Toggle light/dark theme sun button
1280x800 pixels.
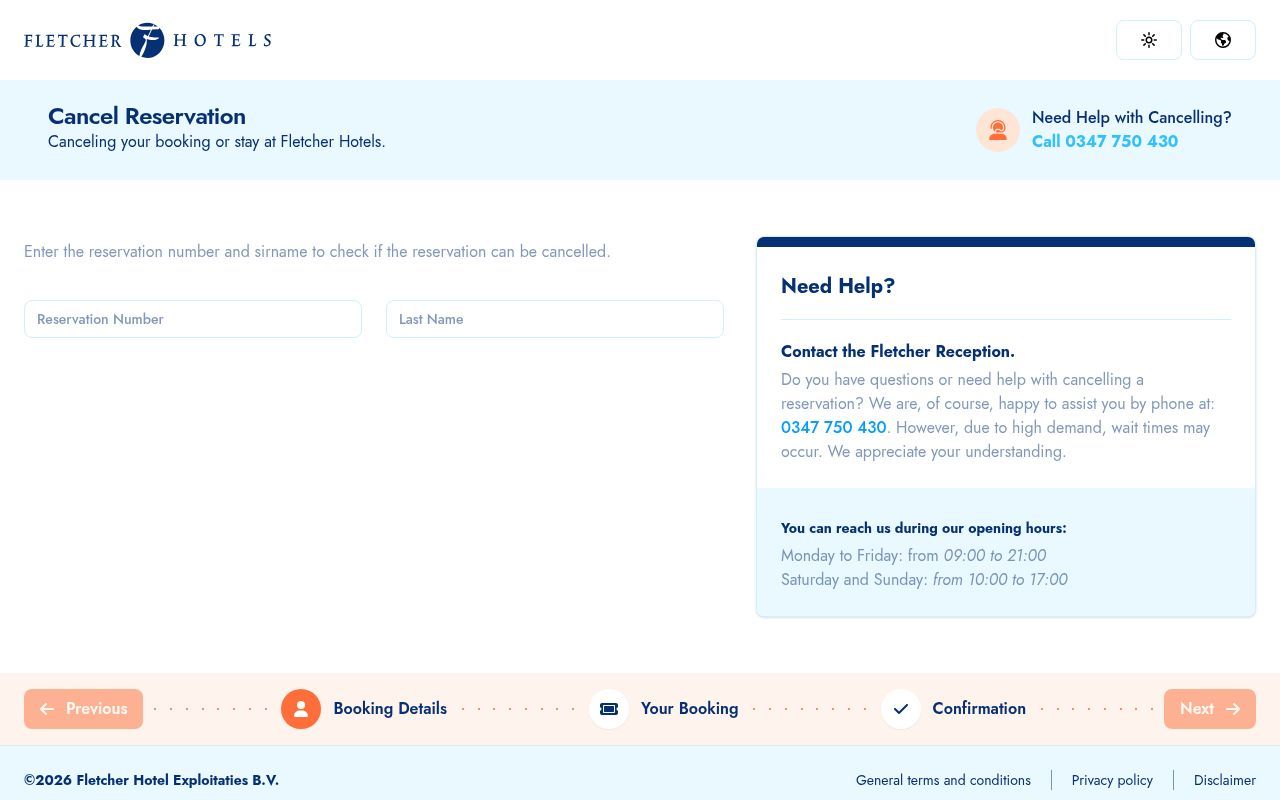tap(1149, 40)
